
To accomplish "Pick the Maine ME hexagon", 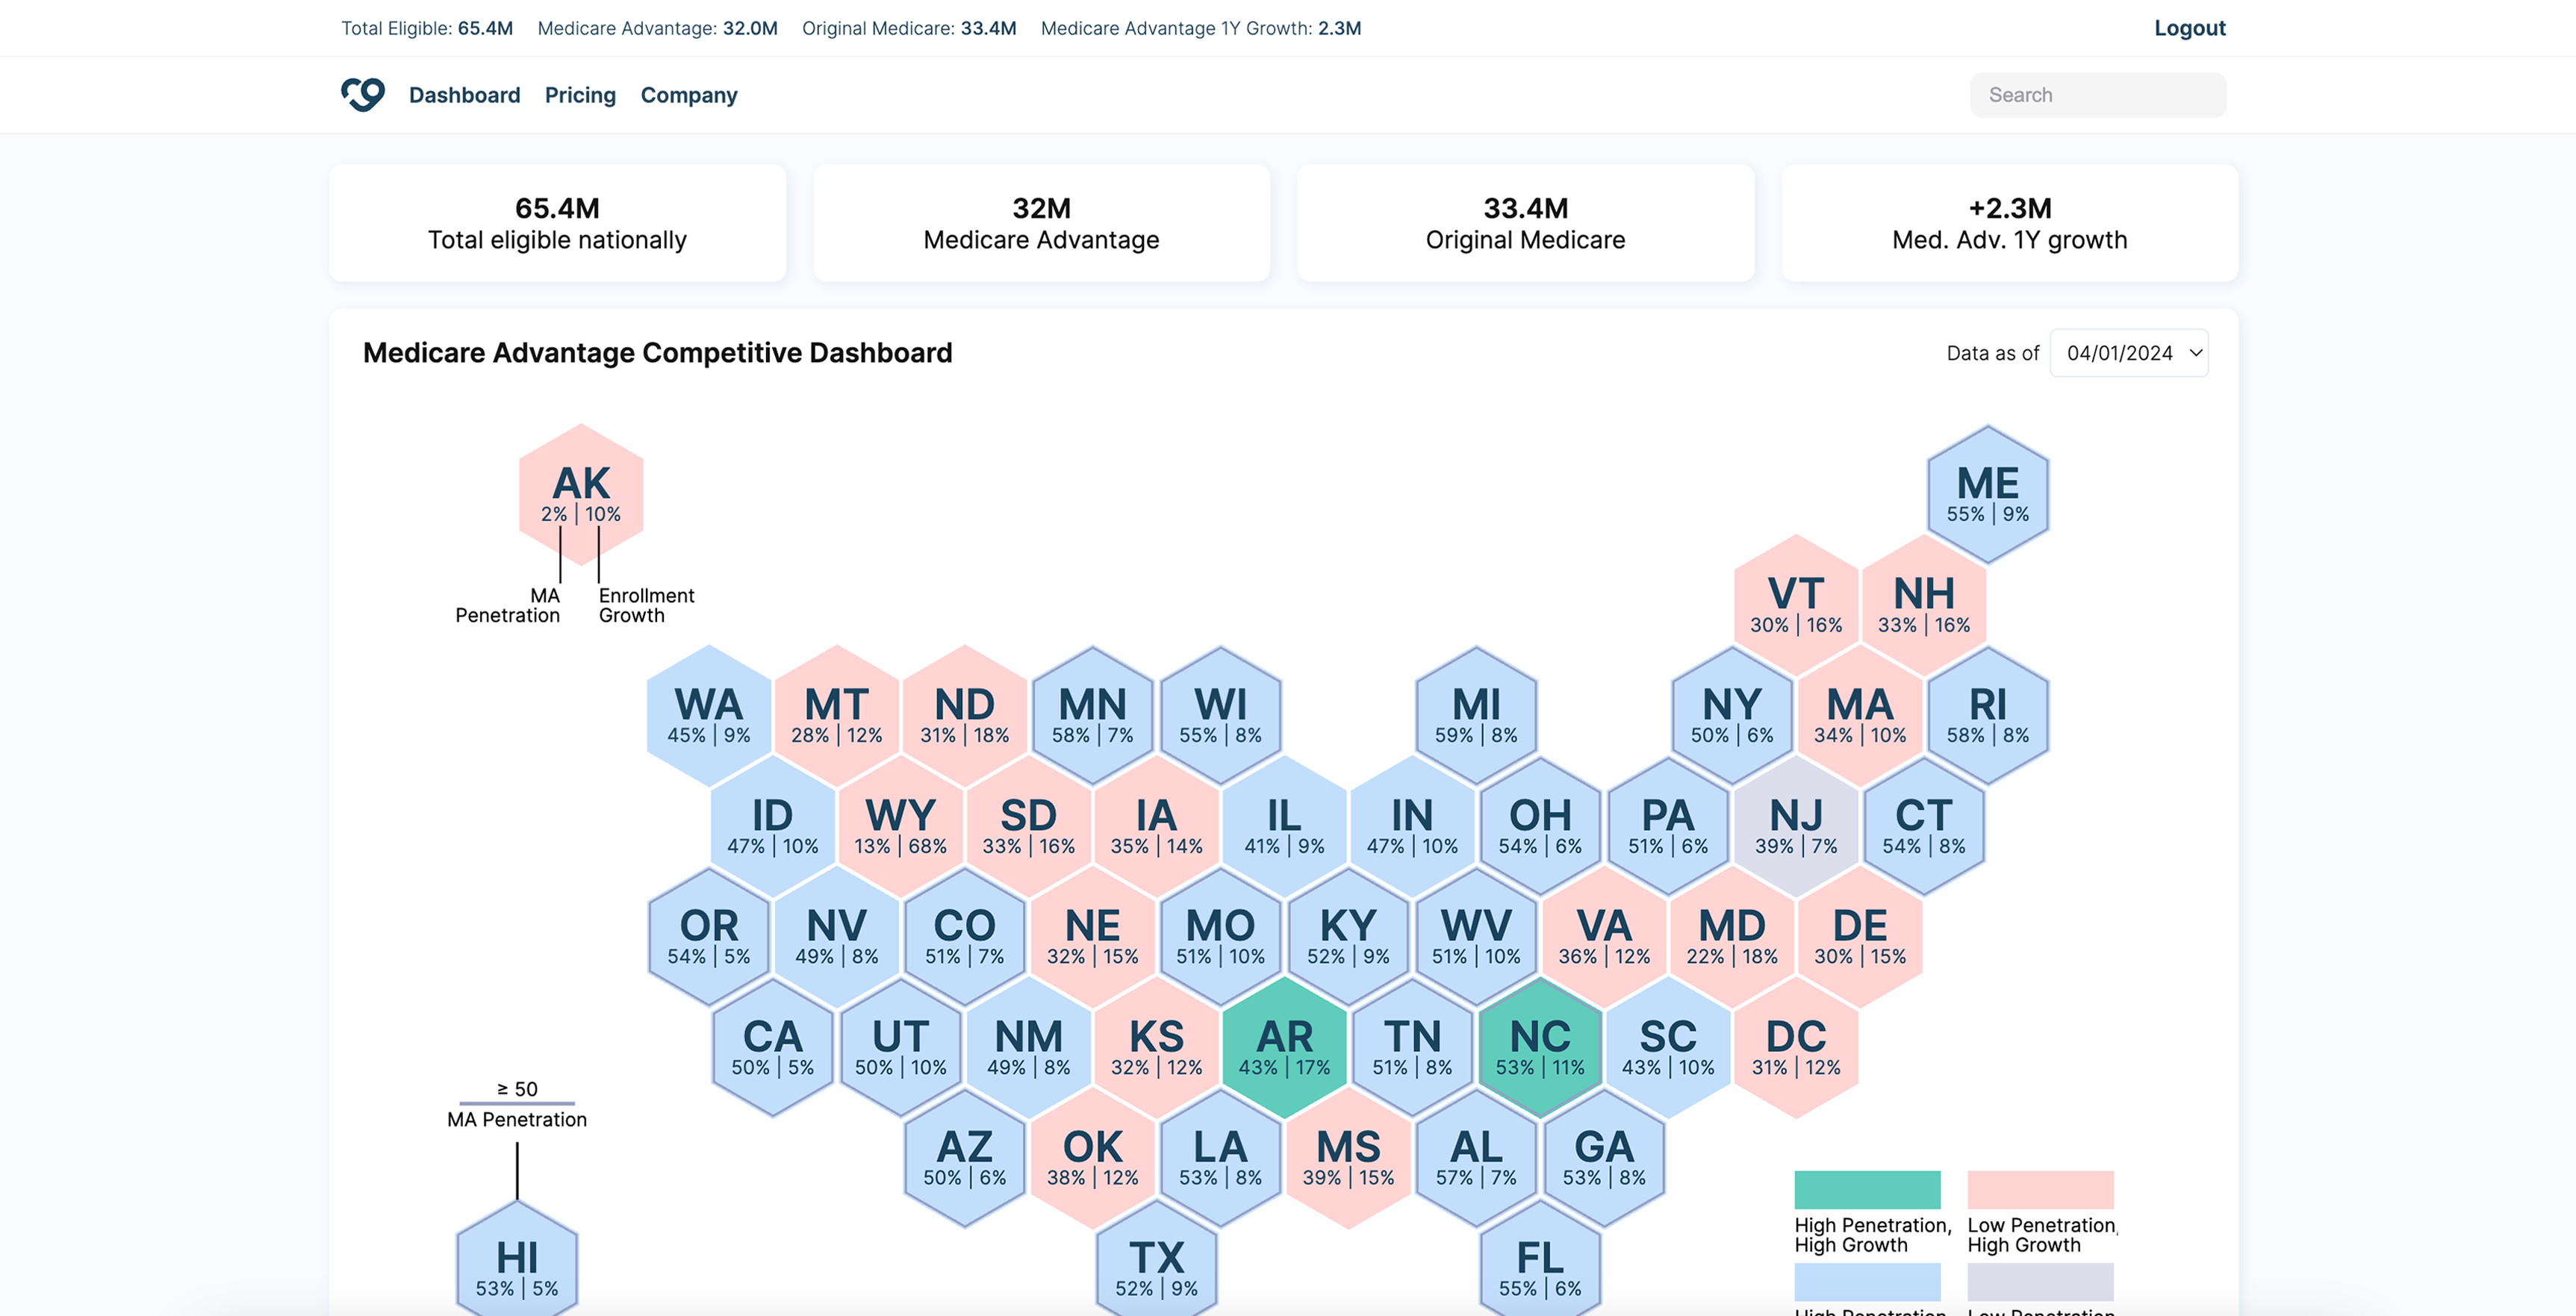I will click(1987, 494).
